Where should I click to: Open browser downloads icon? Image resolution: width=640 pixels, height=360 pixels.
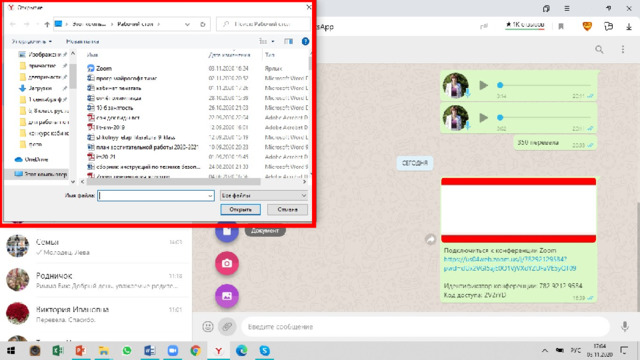point(629,27)
